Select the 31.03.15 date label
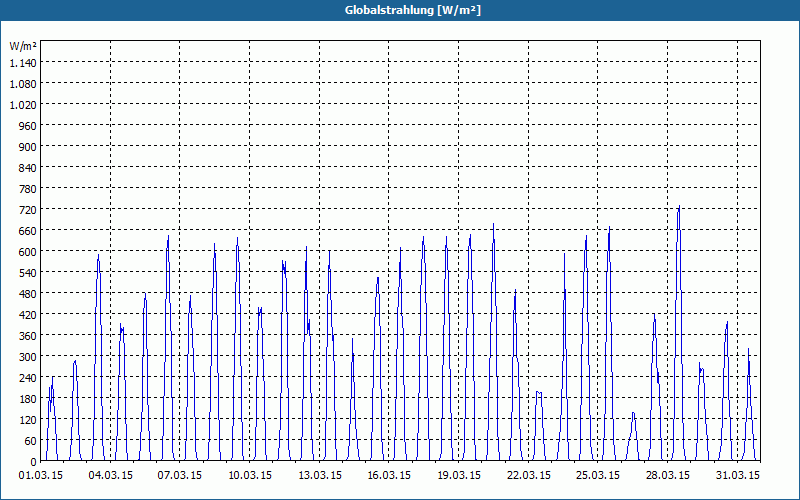Screen dimensions: 800x500 (x=737, y=476)
